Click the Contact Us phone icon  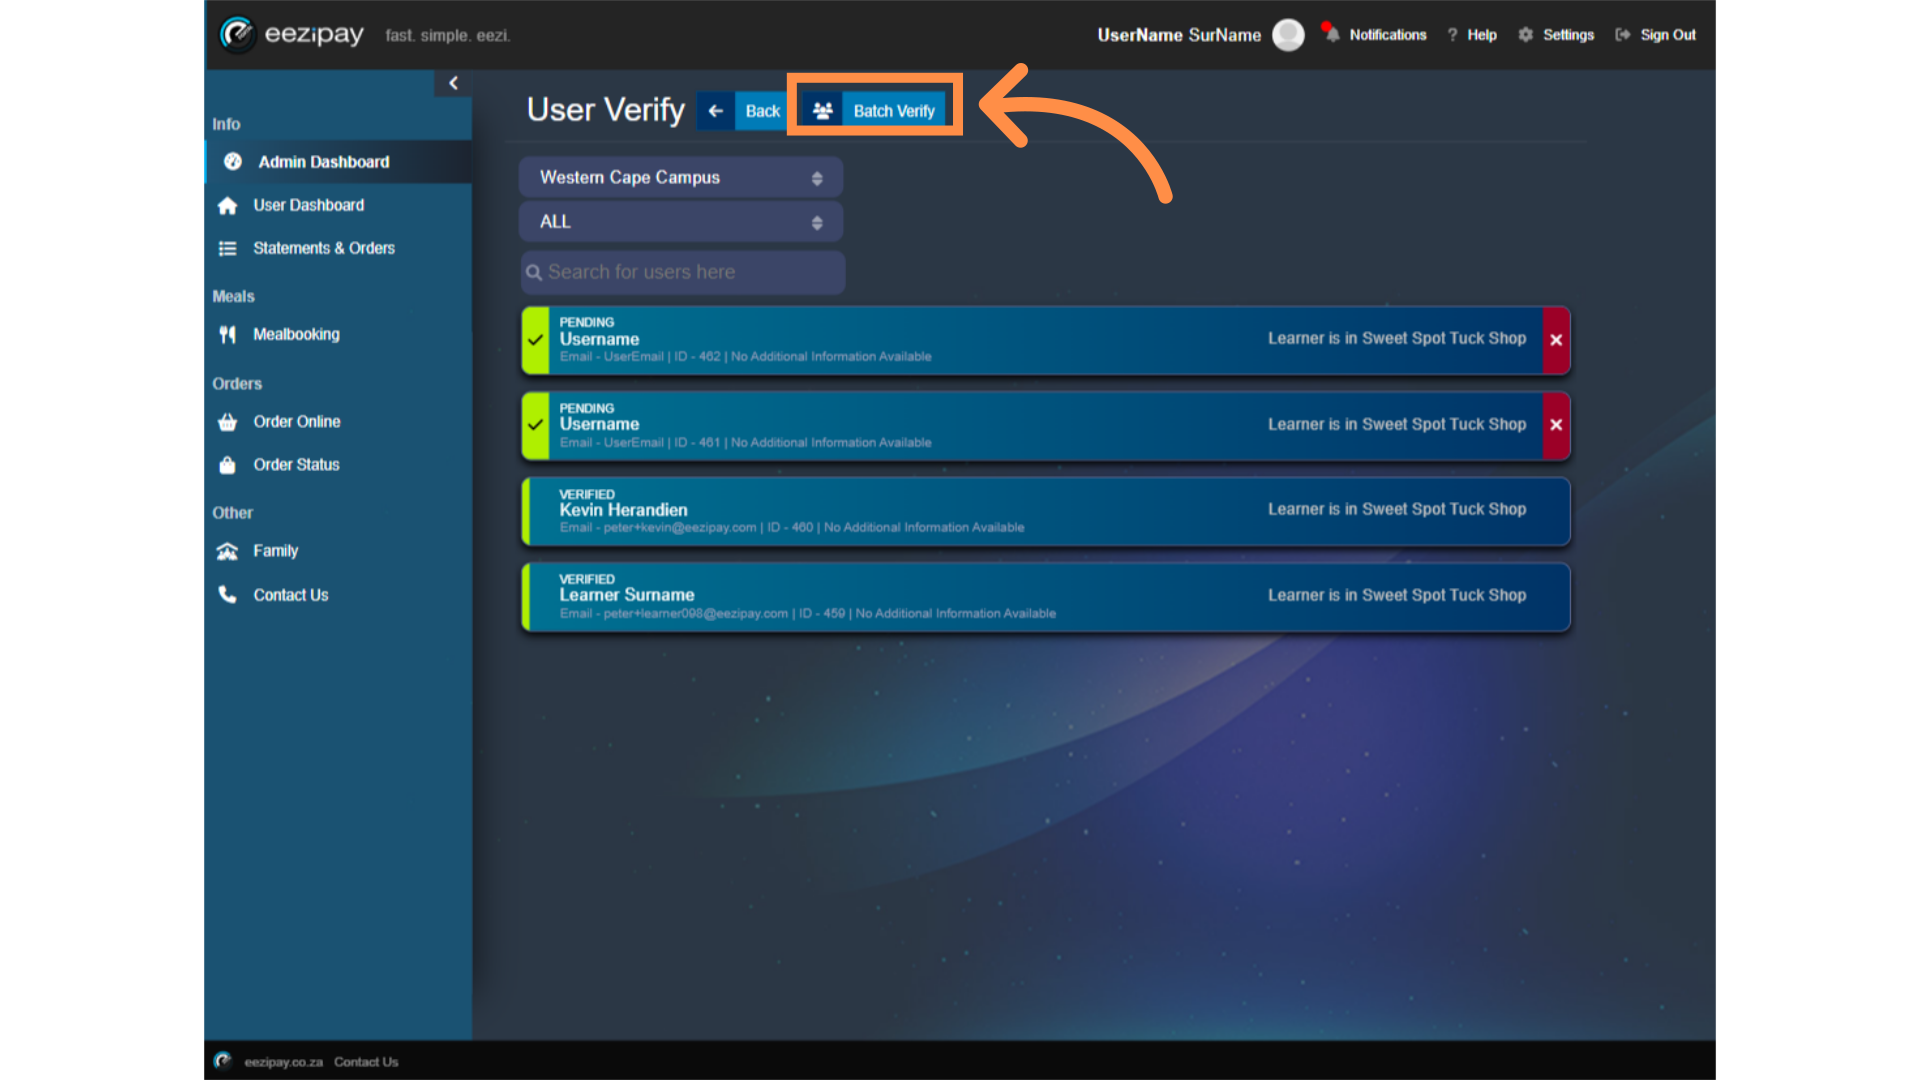[x=228, y=595]
